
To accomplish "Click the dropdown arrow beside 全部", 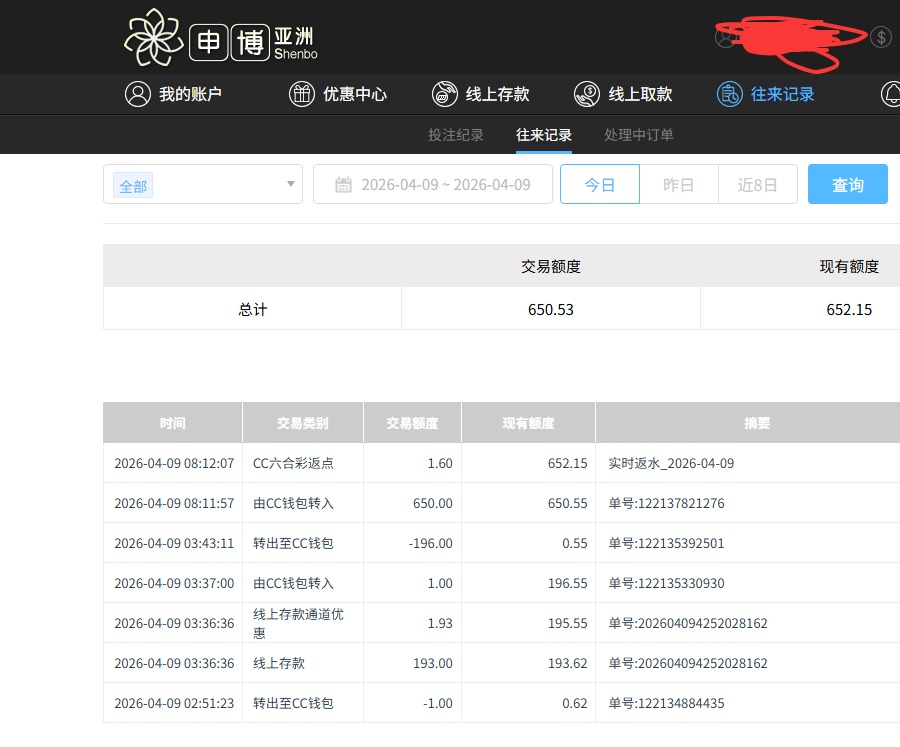I will [290, 185].
